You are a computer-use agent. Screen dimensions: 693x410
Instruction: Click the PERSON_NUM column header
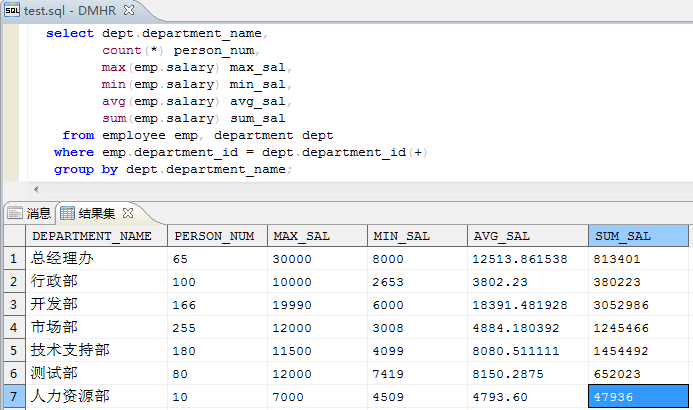coord(215,236)
